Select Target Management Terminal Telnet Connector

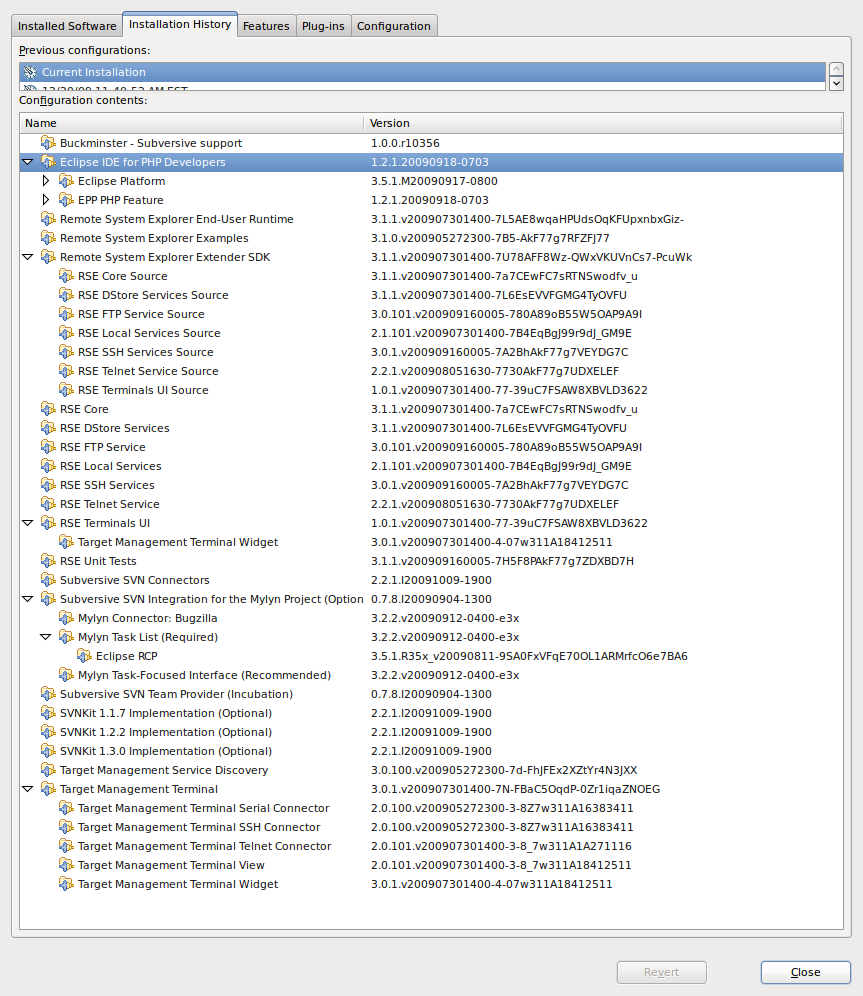pos(431,846)
